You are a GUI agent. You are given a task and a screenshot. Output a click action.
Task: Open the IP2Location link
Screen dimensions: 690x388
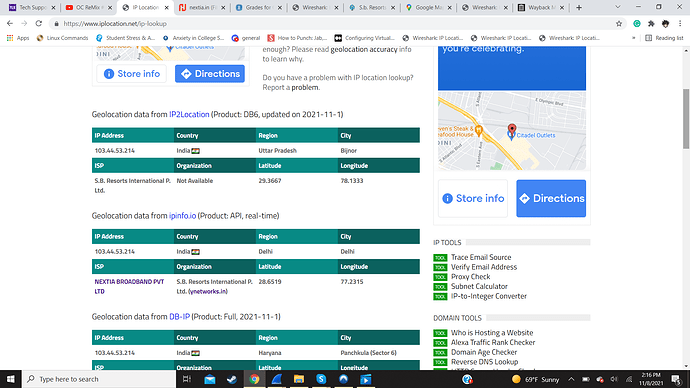(x=189, y=114)
